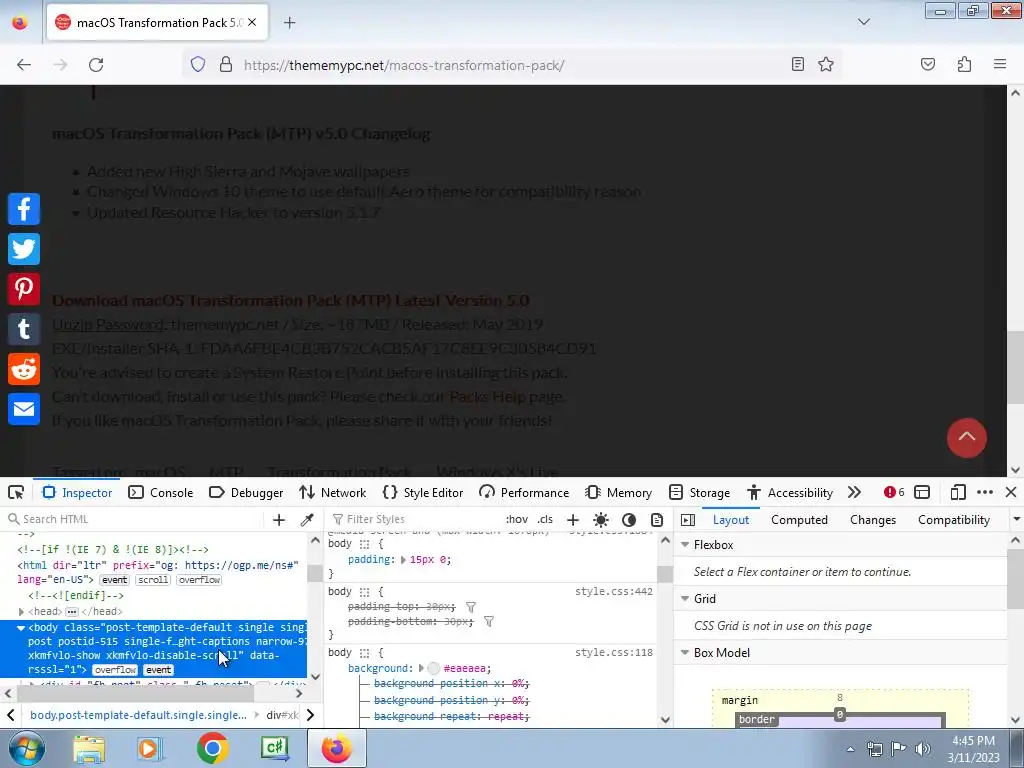Launch Chrome from the taskbar

212,748
